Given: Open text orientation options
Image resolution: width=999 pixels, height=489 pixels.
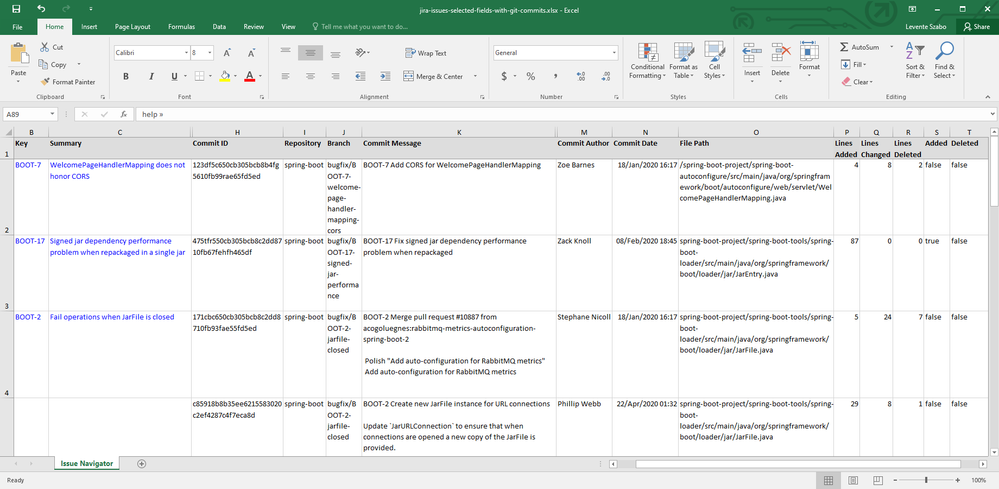Looking at the screenshot, I should [x=362, y=52].
